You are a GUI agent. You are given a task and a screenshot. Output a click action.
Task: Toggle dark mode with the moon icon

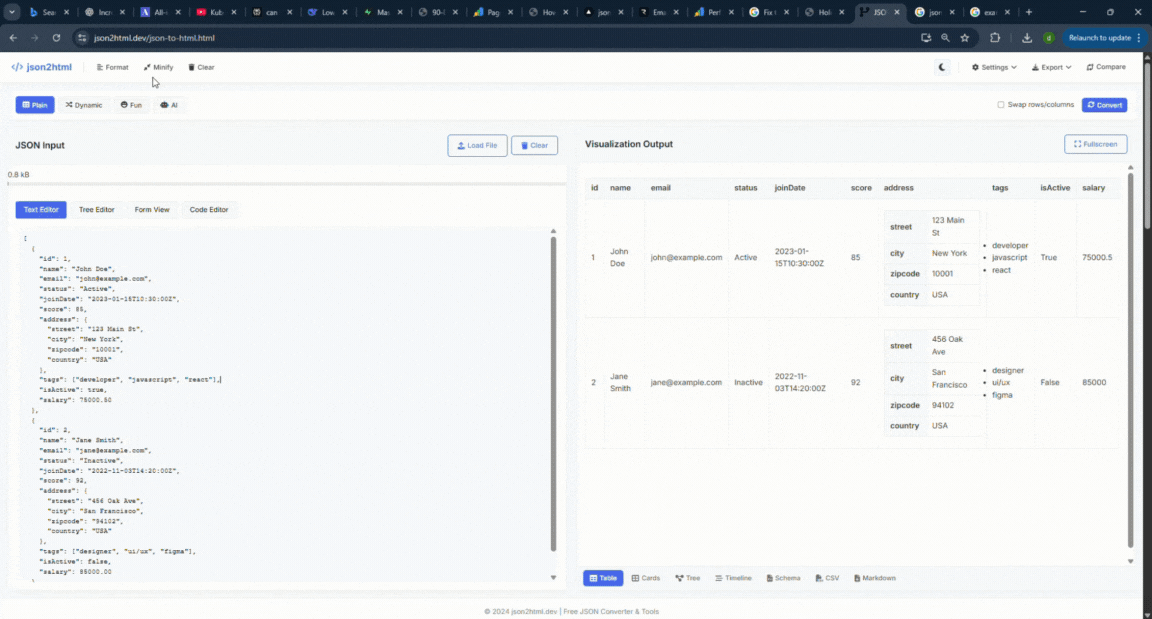point(941,67)
